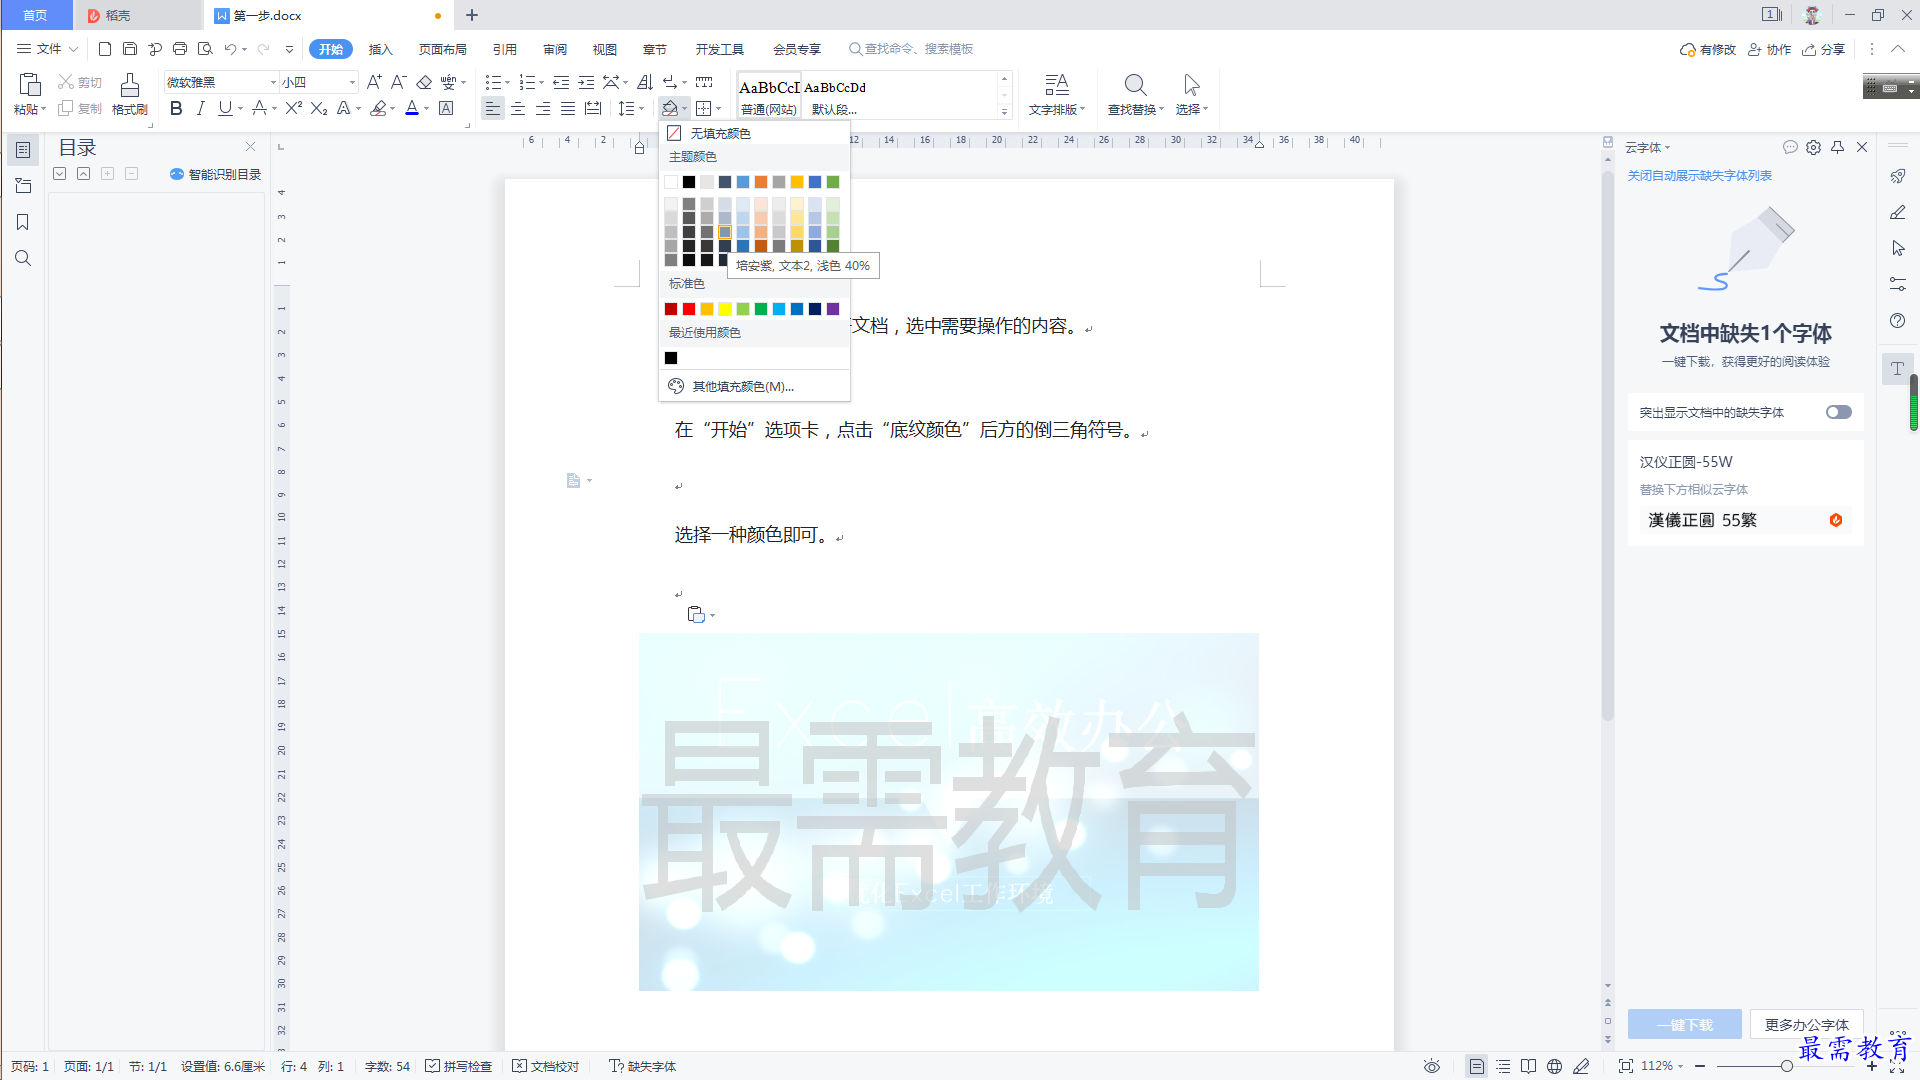Click the Paste clipboard icon
Image resolution: width=1920 pixels, height=1080 pixels.
point(30,85)
